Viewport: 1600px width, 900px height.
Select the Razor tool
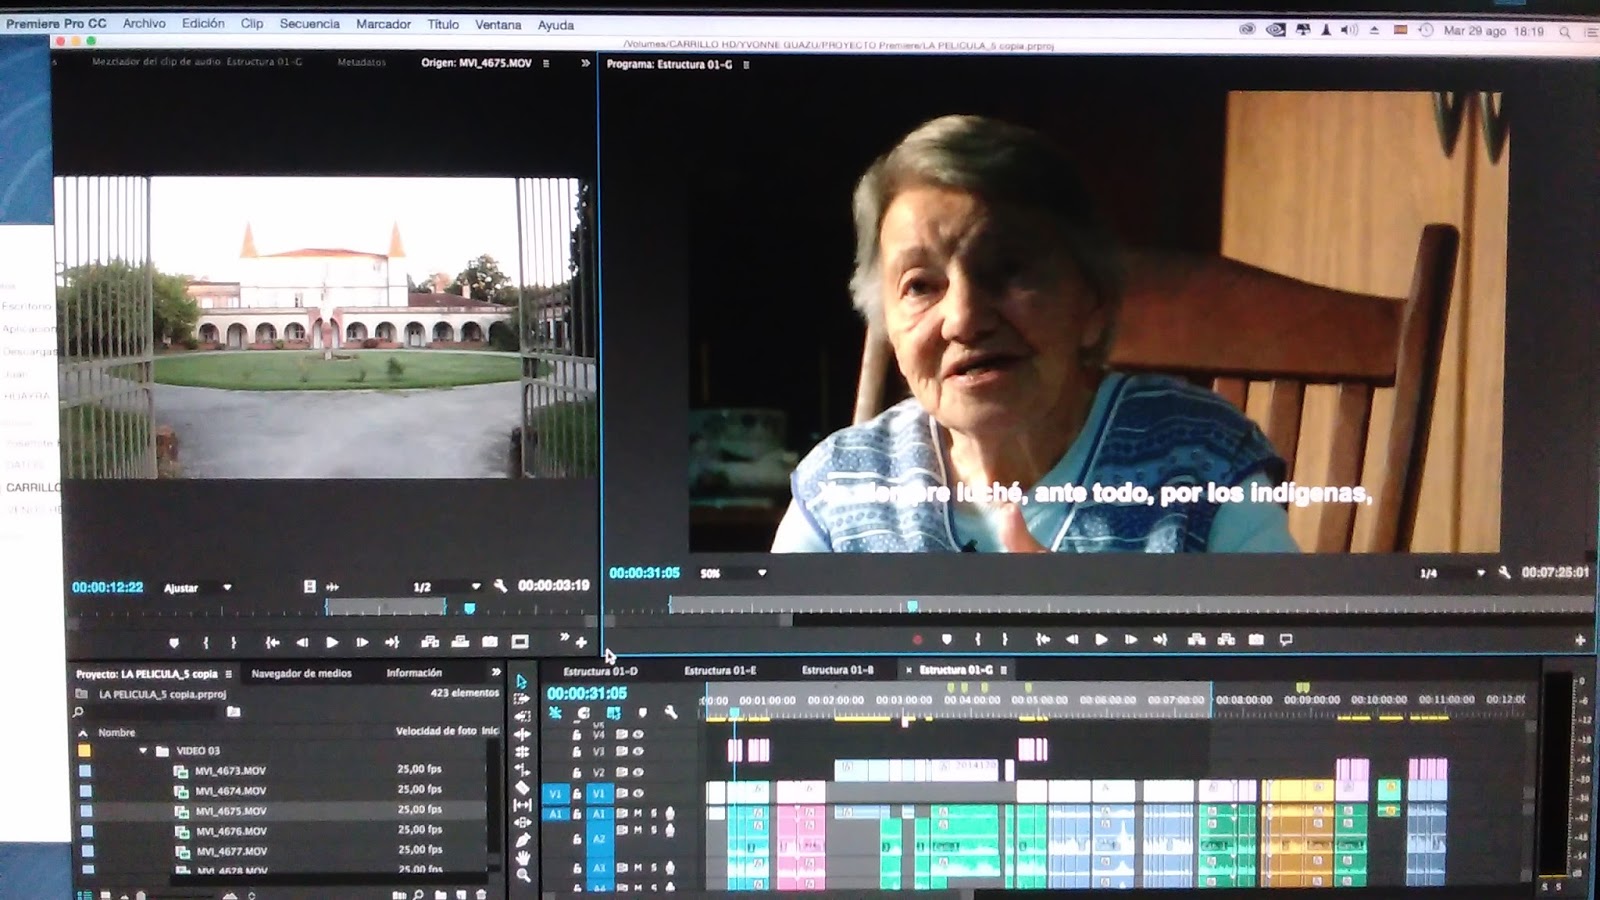[522, 787]
